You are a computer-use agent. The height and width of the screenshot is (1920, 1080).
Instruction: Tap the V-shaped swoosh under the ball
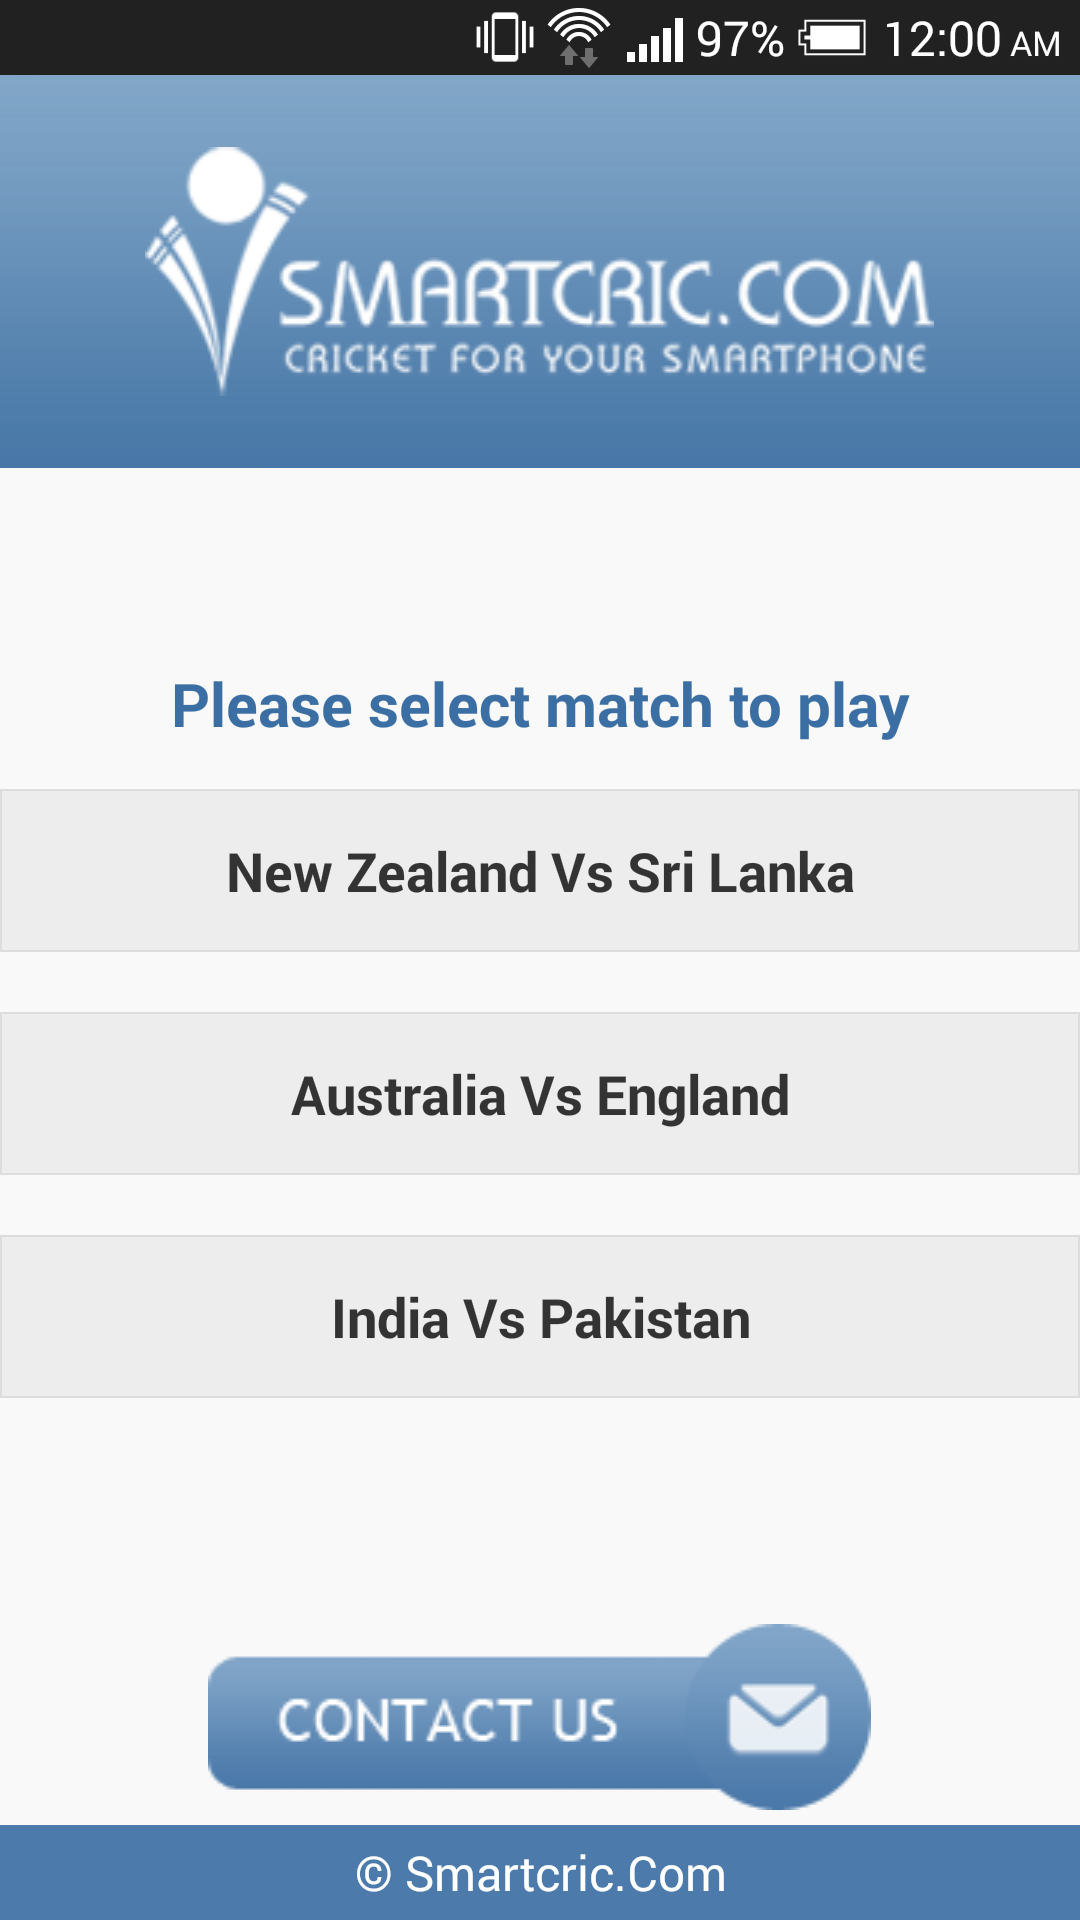pos(222,300)
